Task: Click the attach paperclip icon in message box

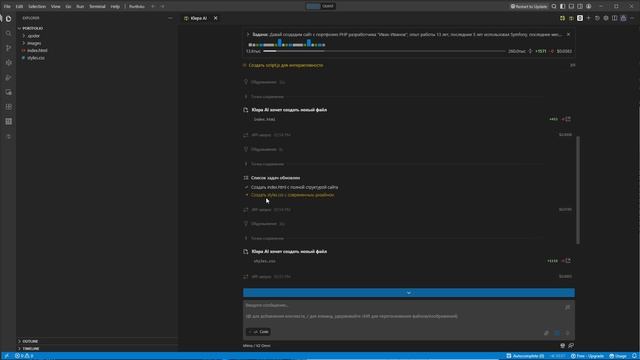Action: [x=547, y=333]
